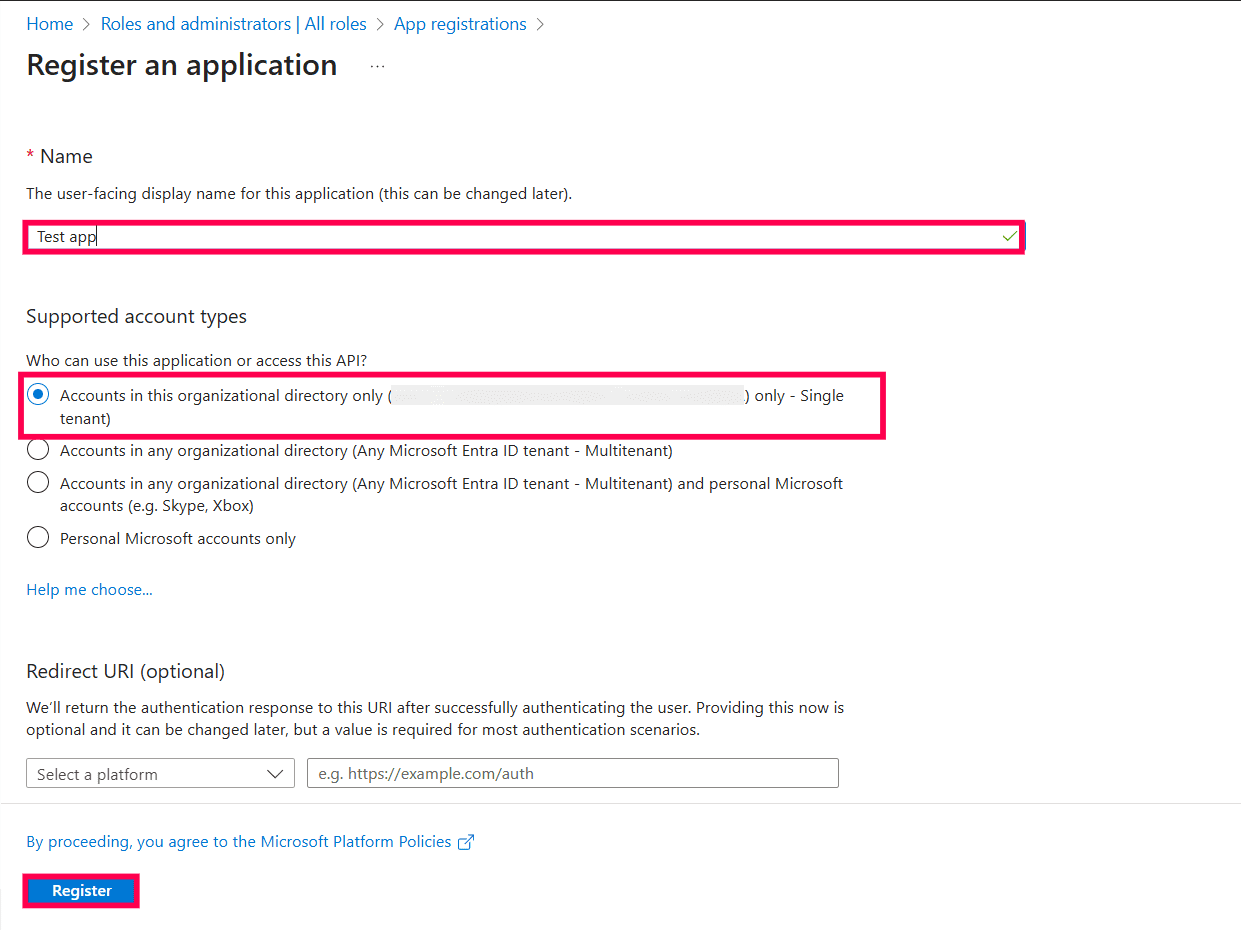Select multitenant and personal Microsoft accounts option
1241x930 pixels.
tap(37, 482)
